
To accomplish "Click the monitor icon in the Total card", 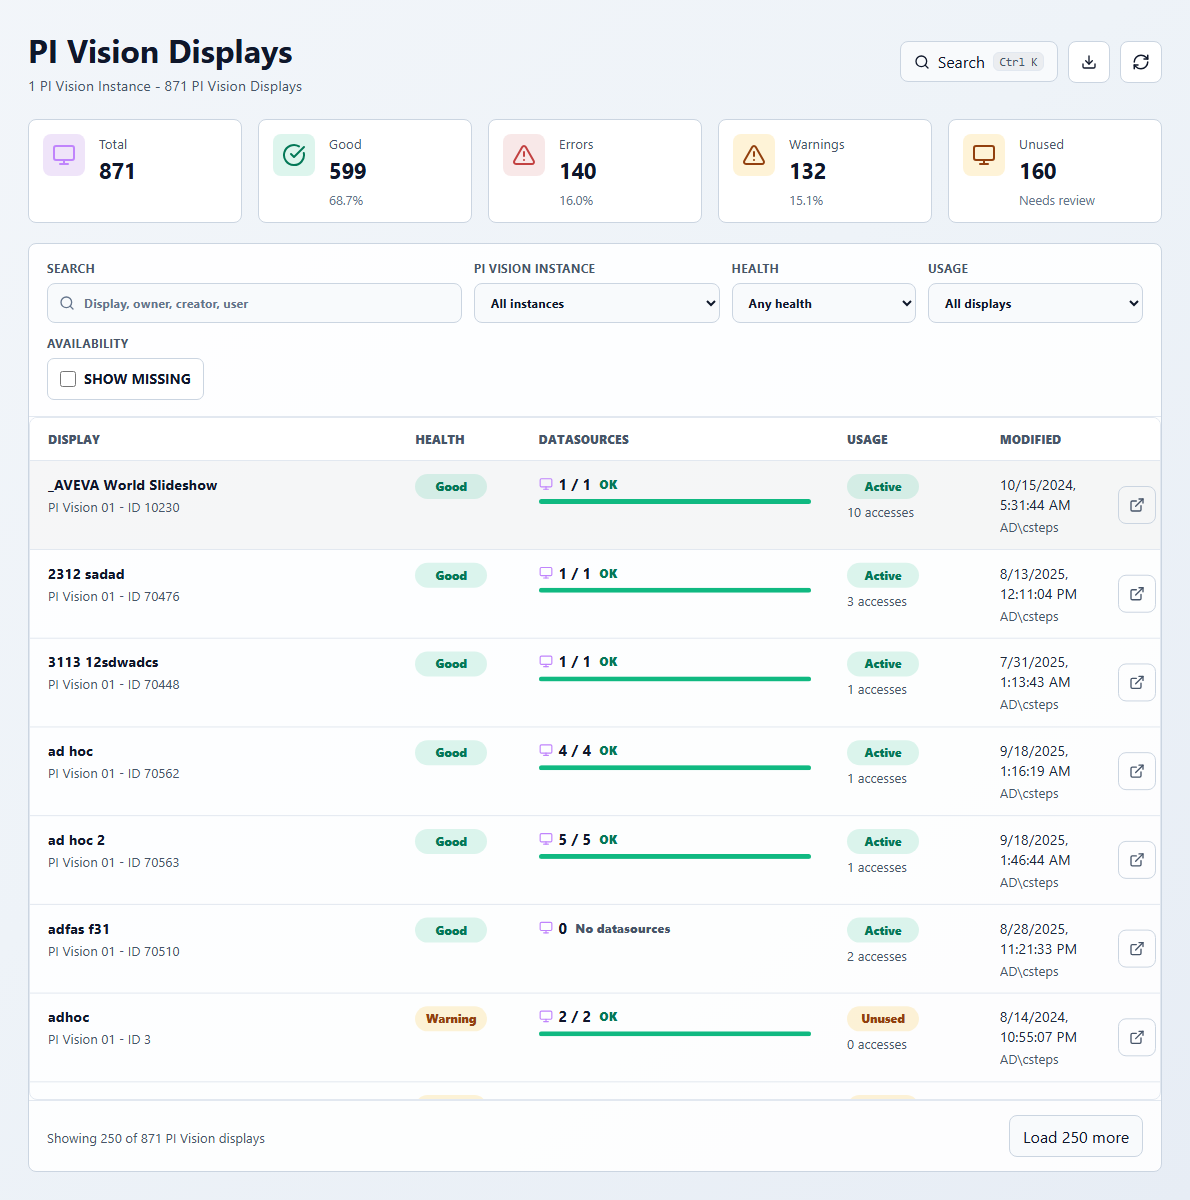I will (64, 155).
